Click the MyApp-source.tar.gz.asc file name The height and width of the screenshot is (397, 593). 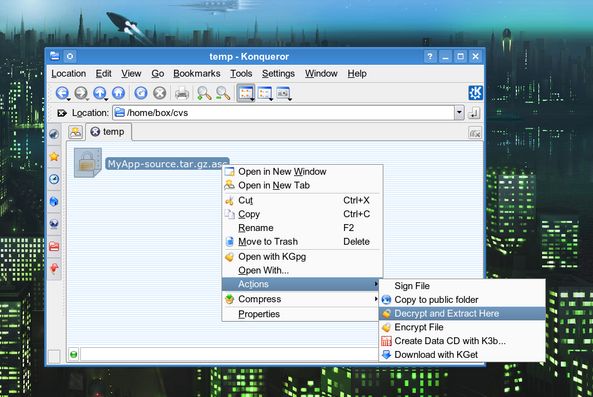[x=167, y=164]
